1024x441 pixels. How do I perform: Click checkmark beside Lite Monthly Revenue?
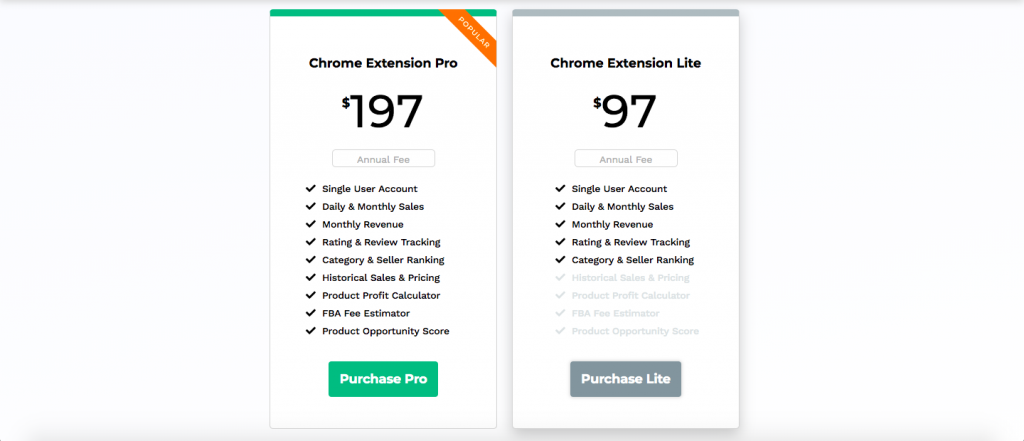[x=560, y=224]
